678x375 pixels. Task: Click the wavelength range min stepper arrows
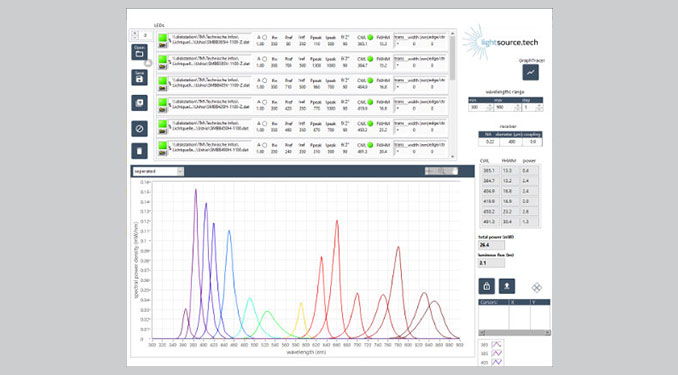(490, 107)
